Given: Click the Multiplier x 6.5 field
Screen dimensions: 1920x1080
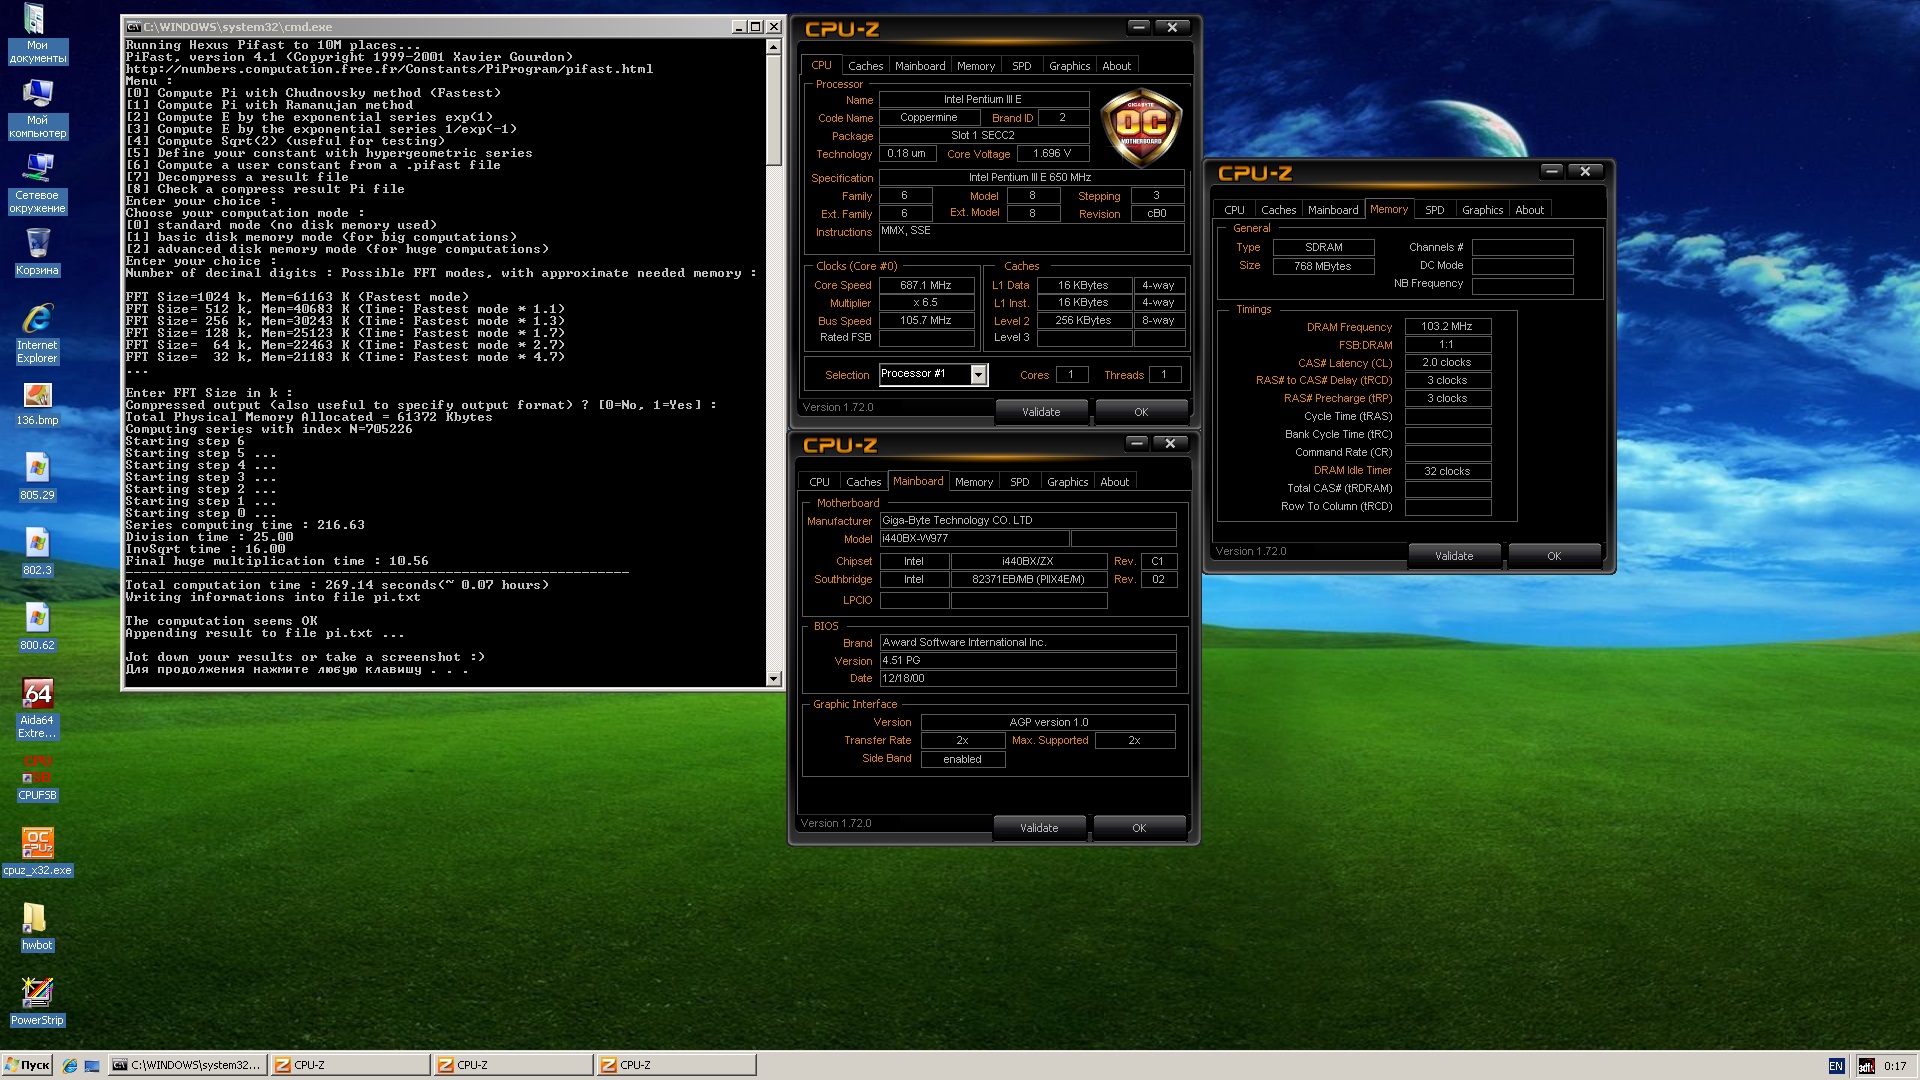Looking at the screenshot, I should point(925,303).
